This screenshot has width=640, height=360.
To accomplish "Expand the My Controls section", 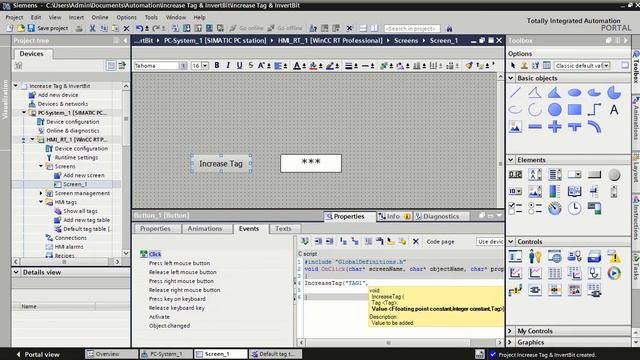I will pyautogui.click(x=511, y=331).
